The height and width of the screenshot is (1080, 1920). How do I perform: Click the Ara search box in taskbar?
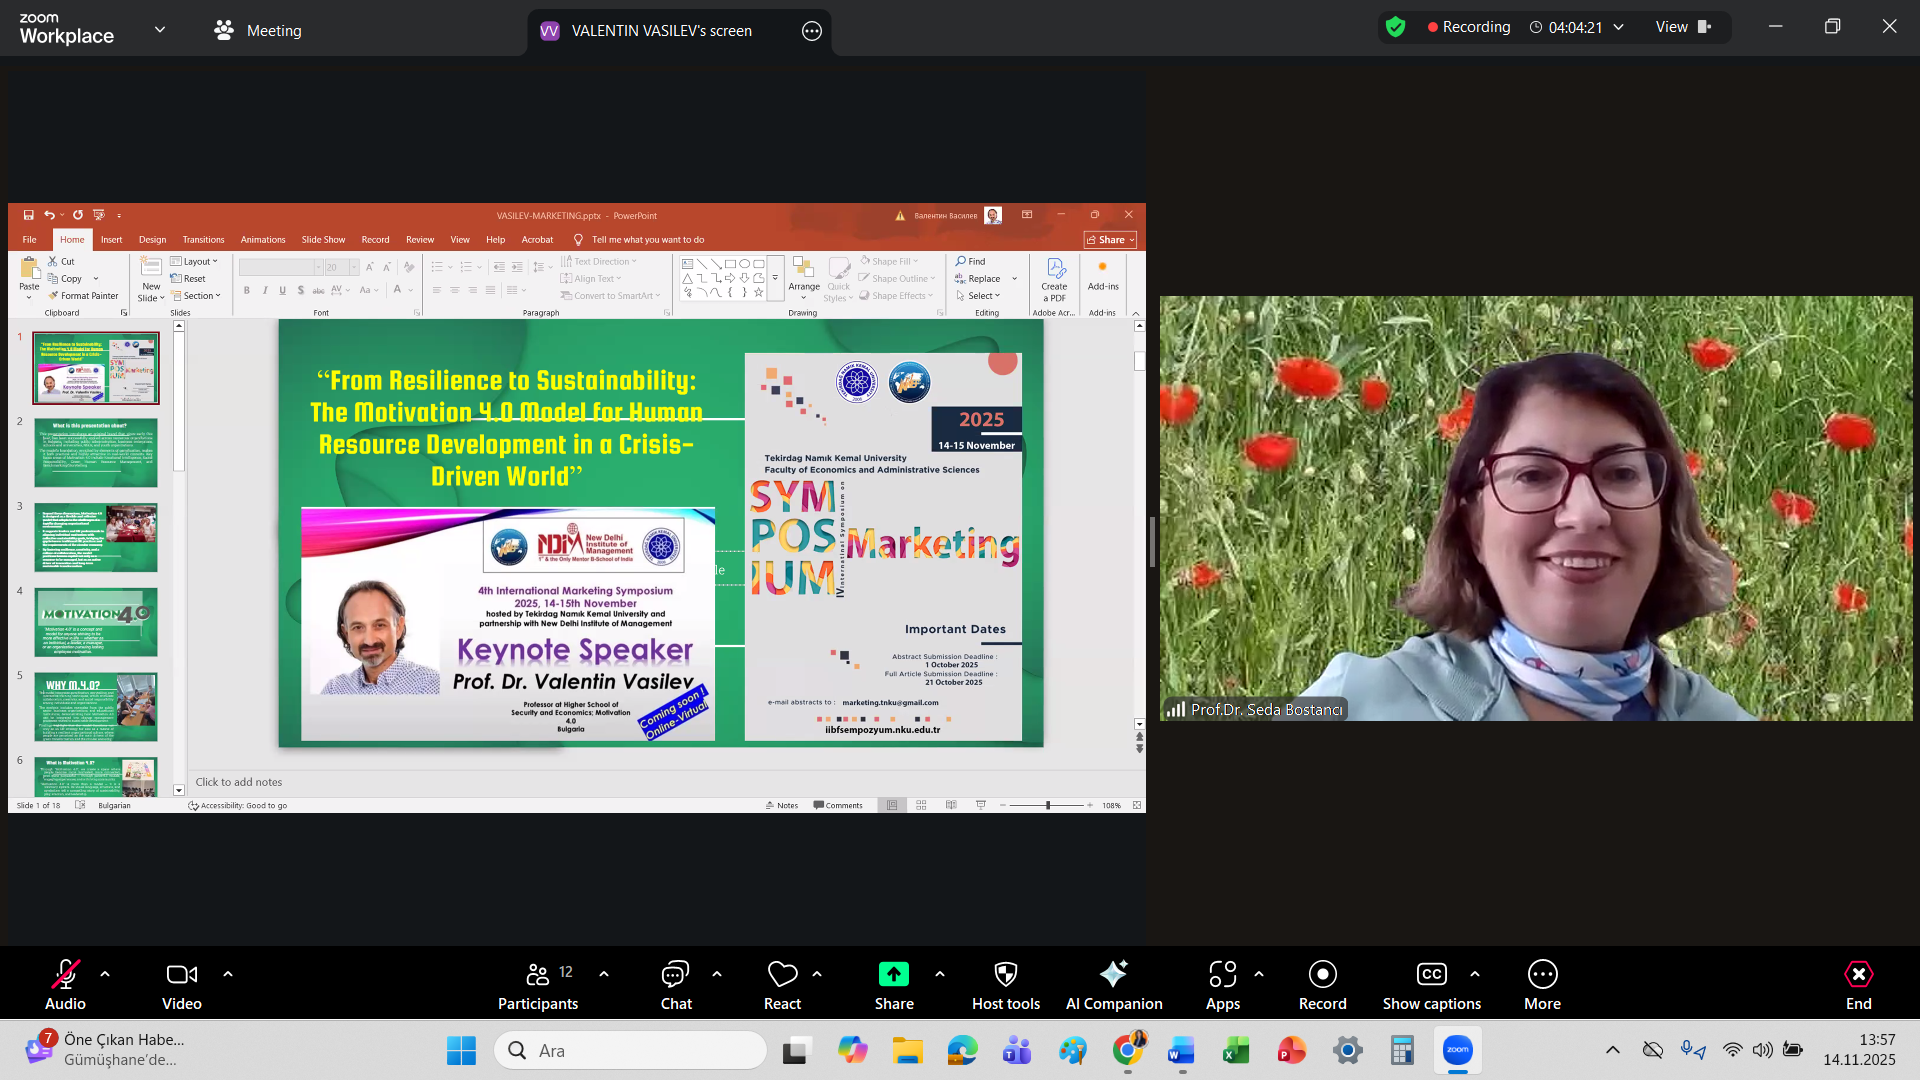pyautogui.click(x=631, y=1050)
